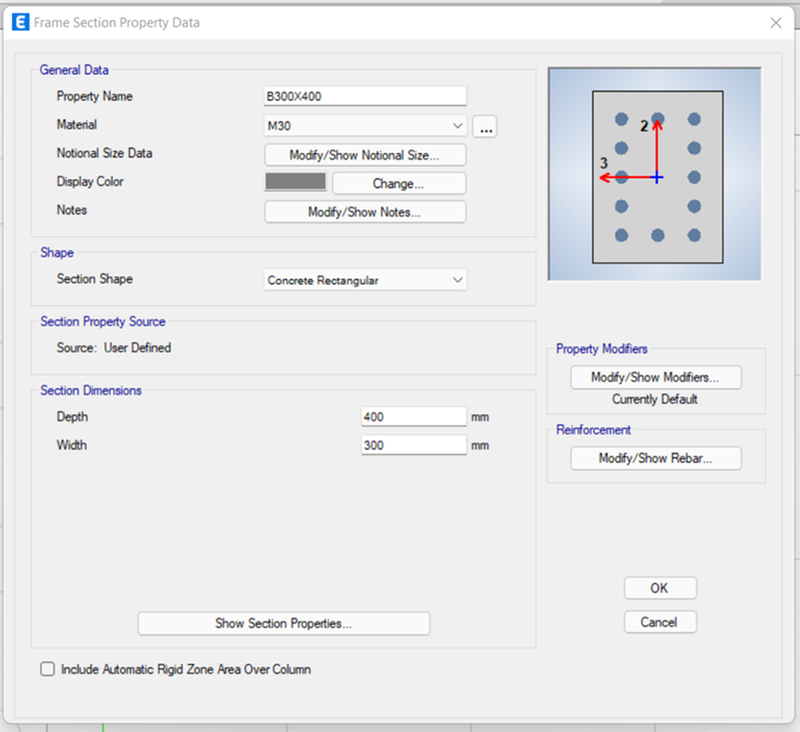Screen dimensions: 800x732
Task: Close the Frame Section Property Data dialog
Action: pos(776,23)
